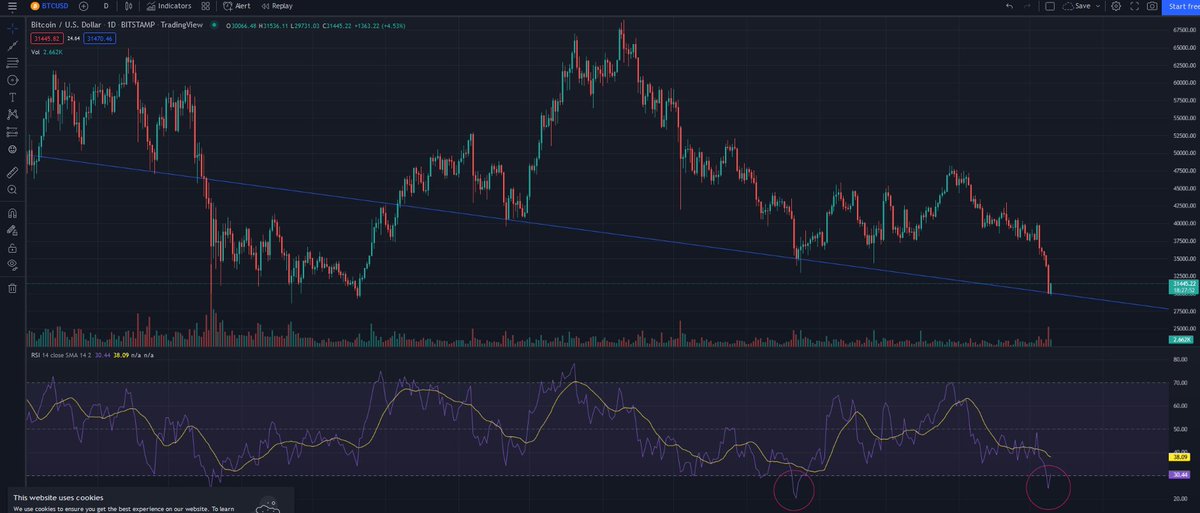Viewport: 1200px width, 513px height.
Task: Click the 67500.00 price scale label
Action: [1183, 30]
